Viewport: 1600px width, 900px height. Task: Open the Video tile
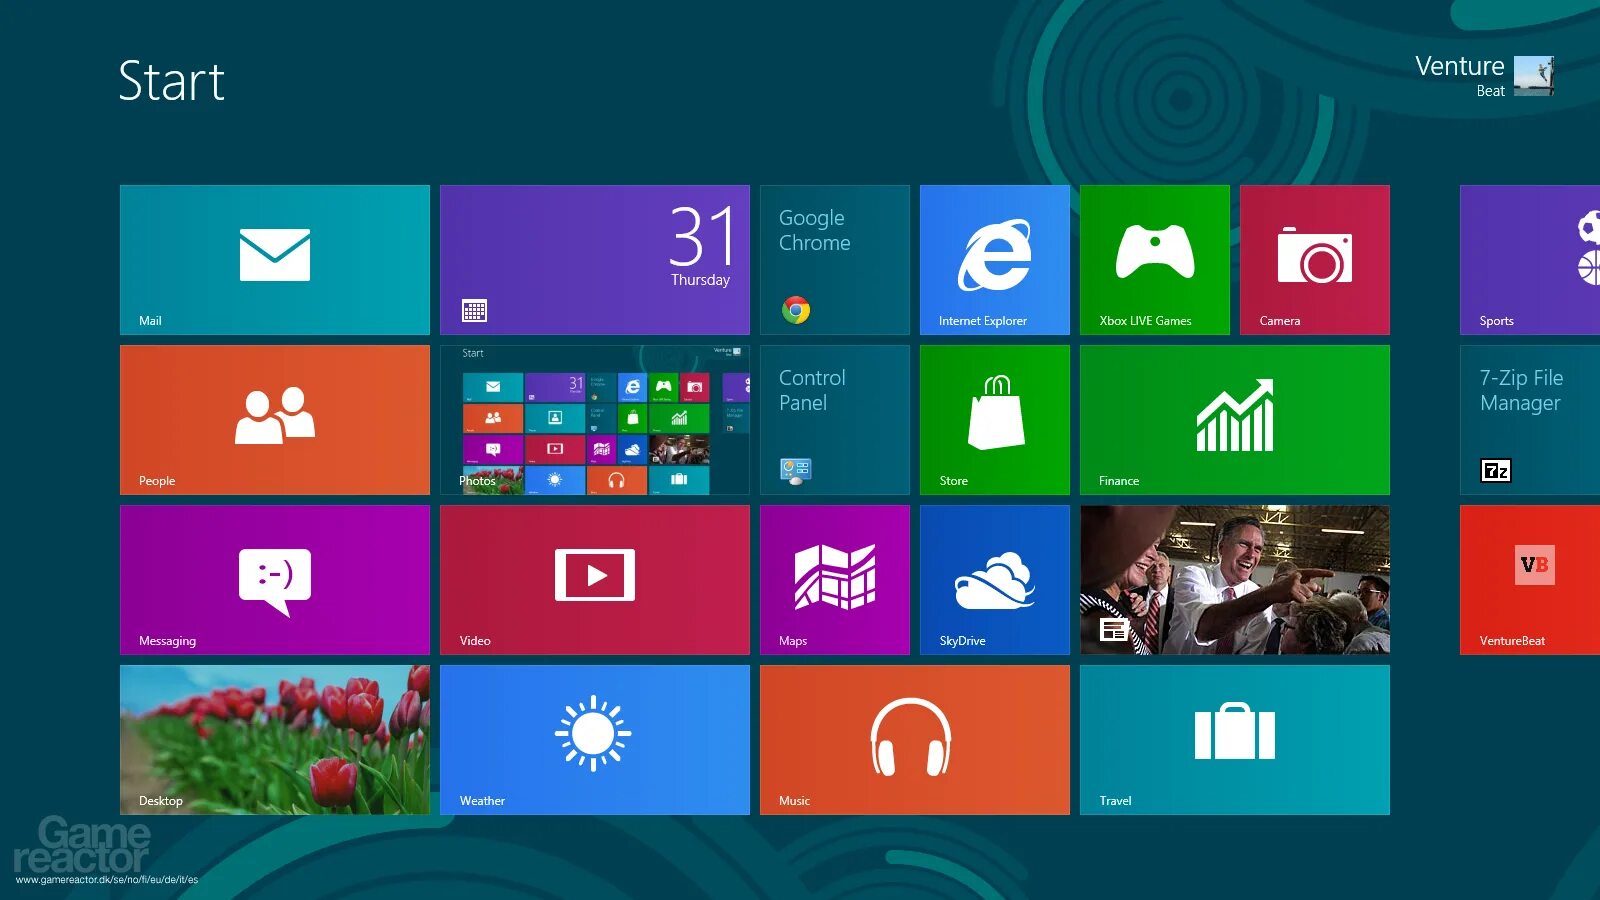tap(595, 580)
